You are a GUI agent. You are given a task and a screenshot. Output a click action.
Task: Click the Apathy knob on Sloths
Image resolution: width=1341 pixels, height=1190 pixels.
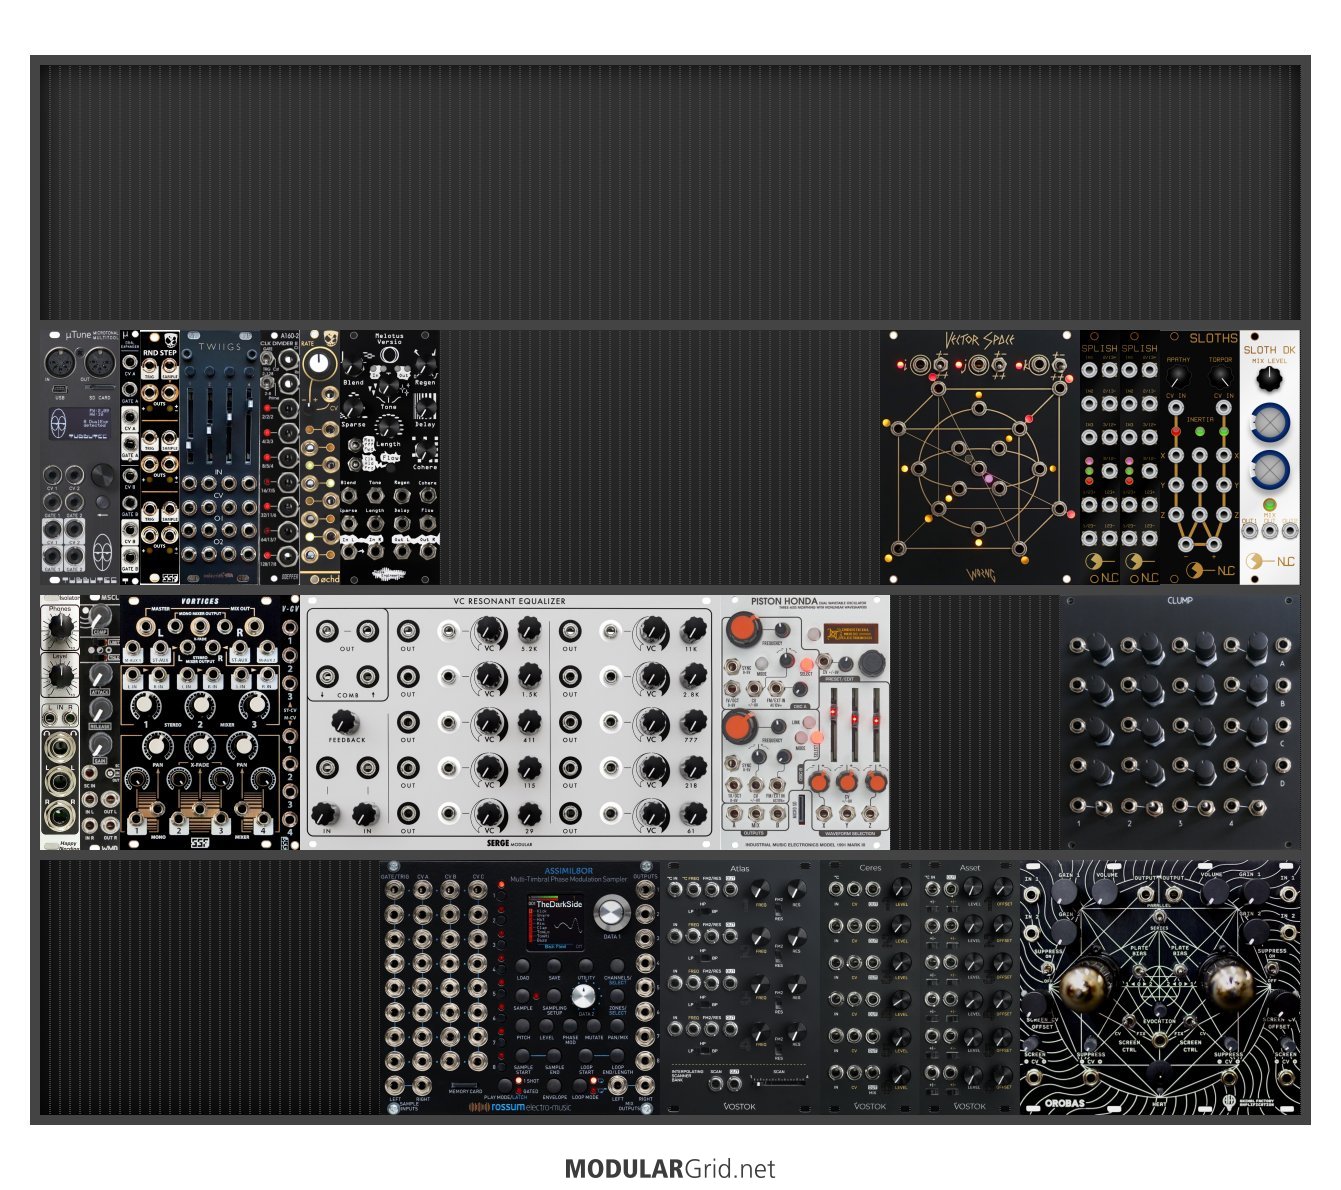point(1179,376)
